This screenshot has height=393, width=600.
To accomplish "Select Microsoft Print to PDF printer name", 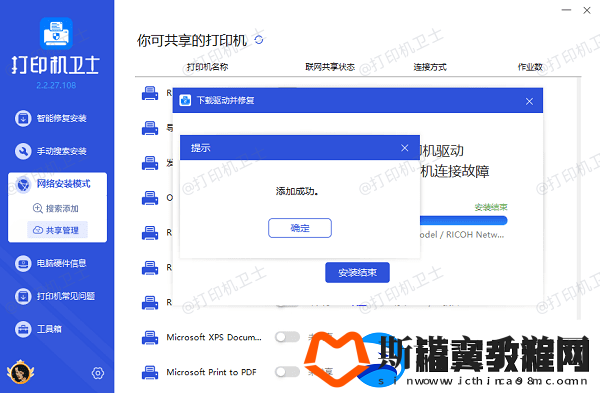I will pyautogui.click(x=211, y=372).
